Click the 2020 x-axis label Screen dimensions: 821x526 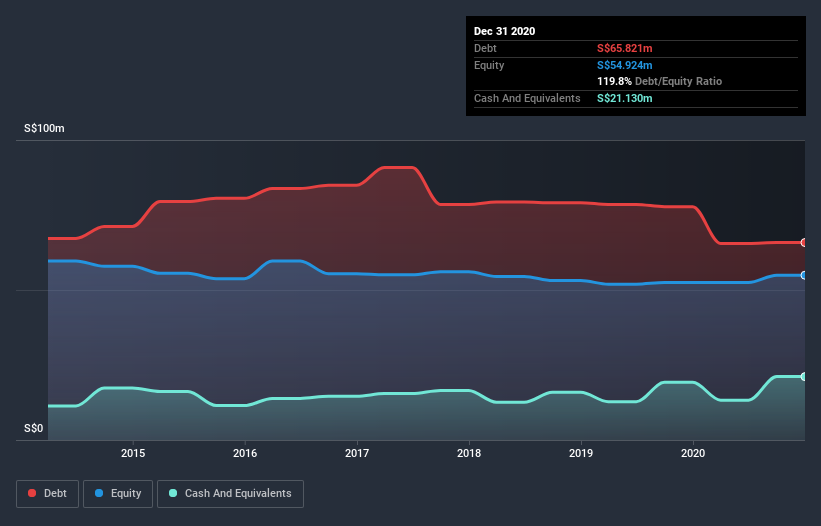(x=693, y=453)
